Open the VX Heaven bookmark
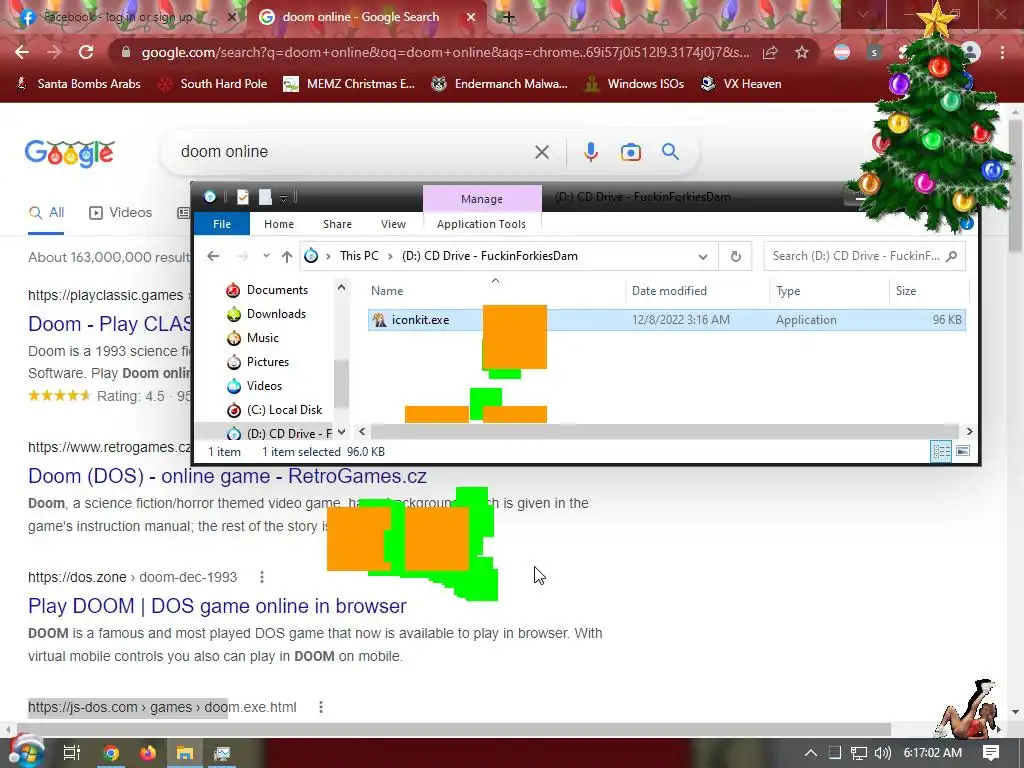The image size is (1024, 768). click(741, 84)
